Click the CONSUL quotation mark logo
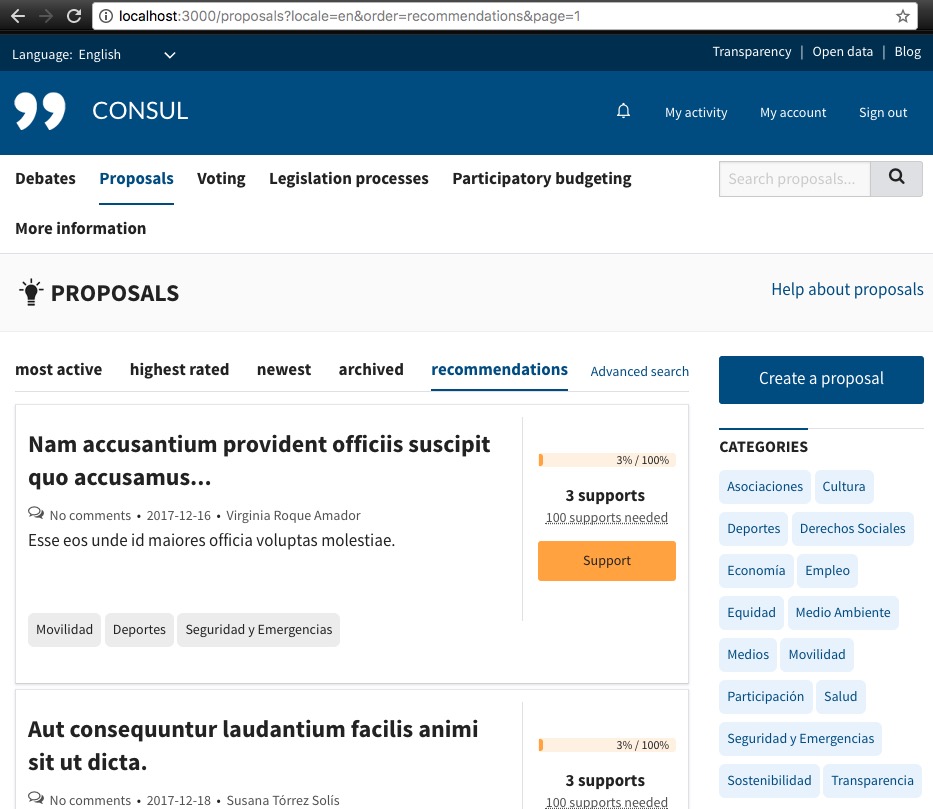The width and height of the screenshot is (933, 809). coord(41,111)
